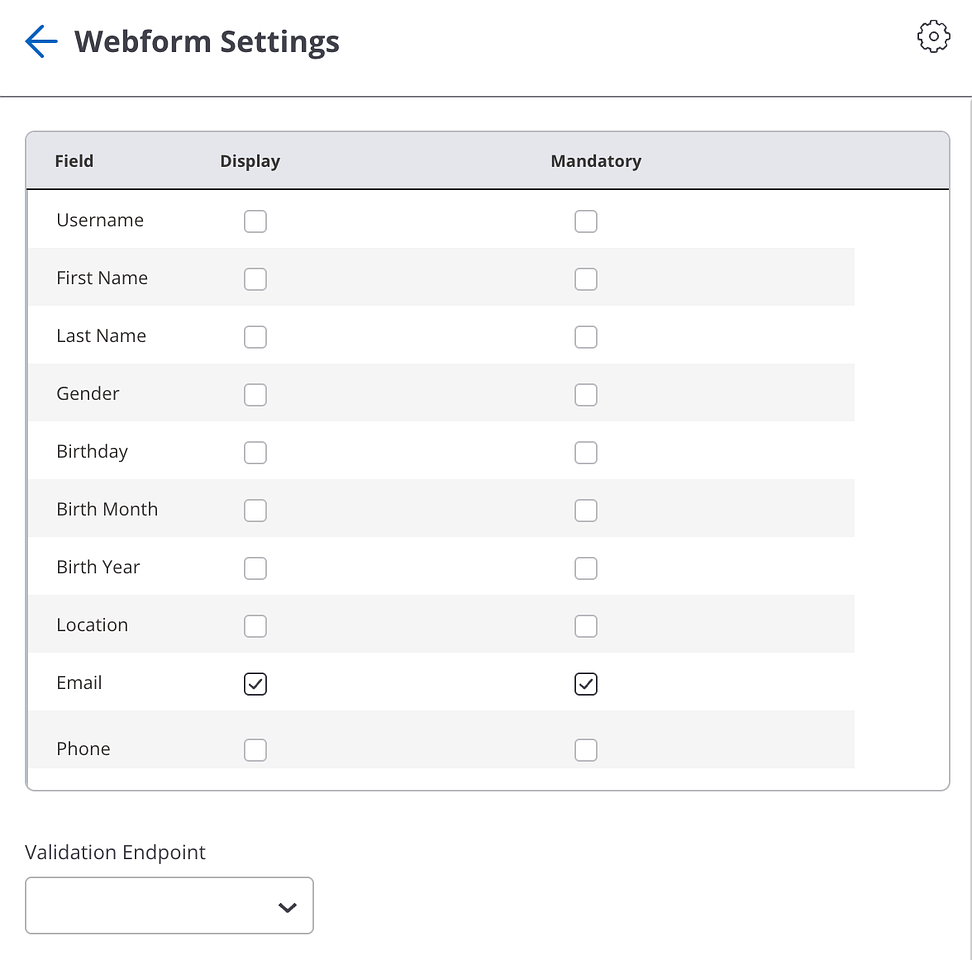Viewport: 972px width, 960px height.
Task: Click the Mandatory column header
Action: click(x=596, y=161)
